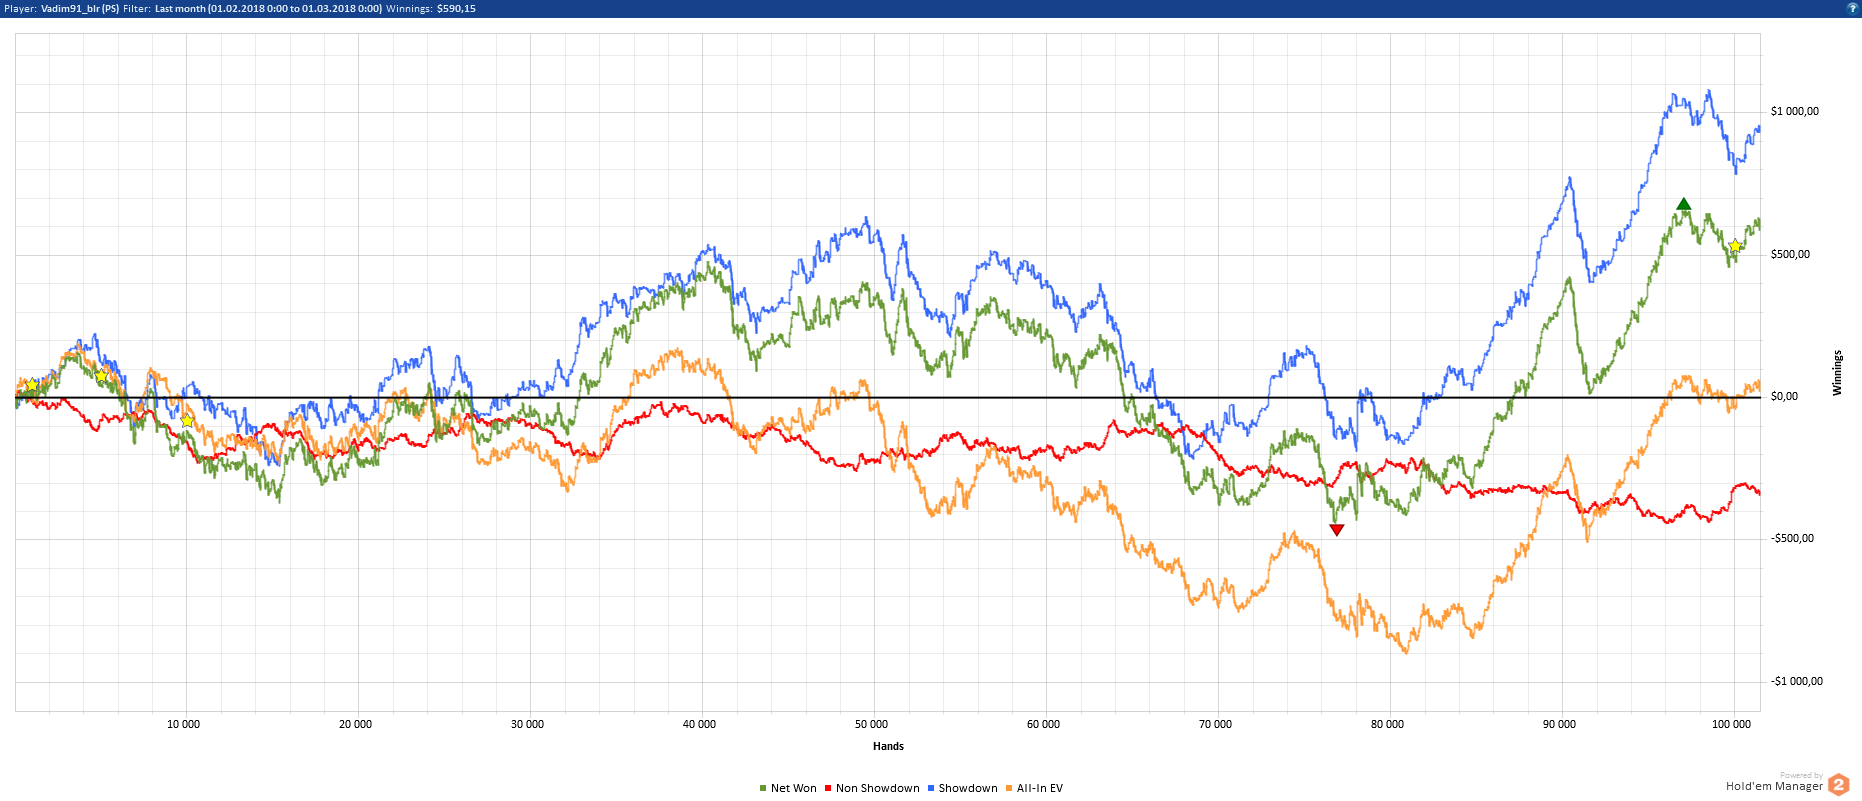Click the Non Showdown red legend swatch
1862x801 pixels.
click(x=828, y=789)
